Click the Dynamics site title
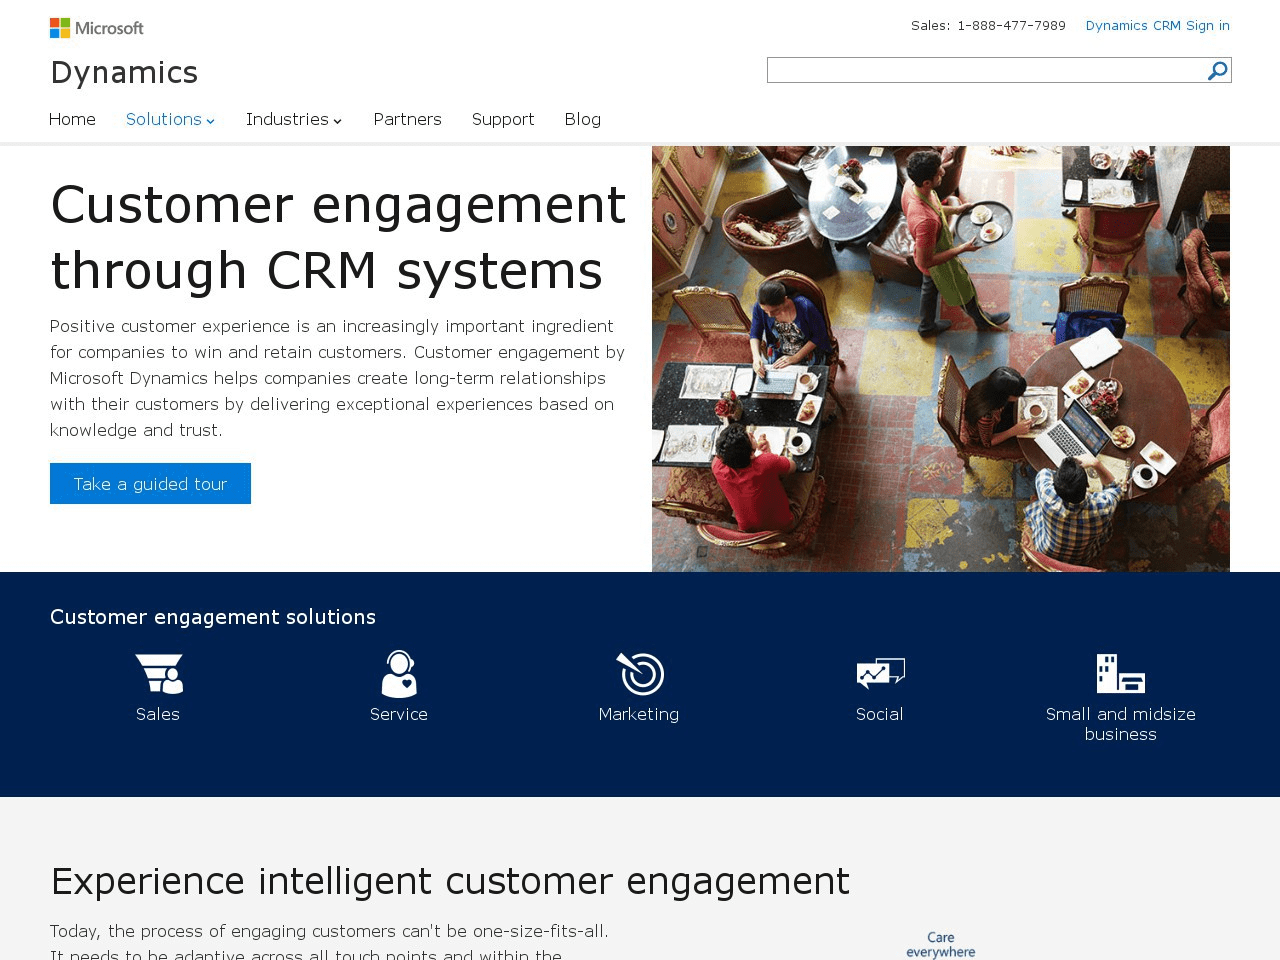Viewport: 1280px width, 960px height. coord(124,72)
